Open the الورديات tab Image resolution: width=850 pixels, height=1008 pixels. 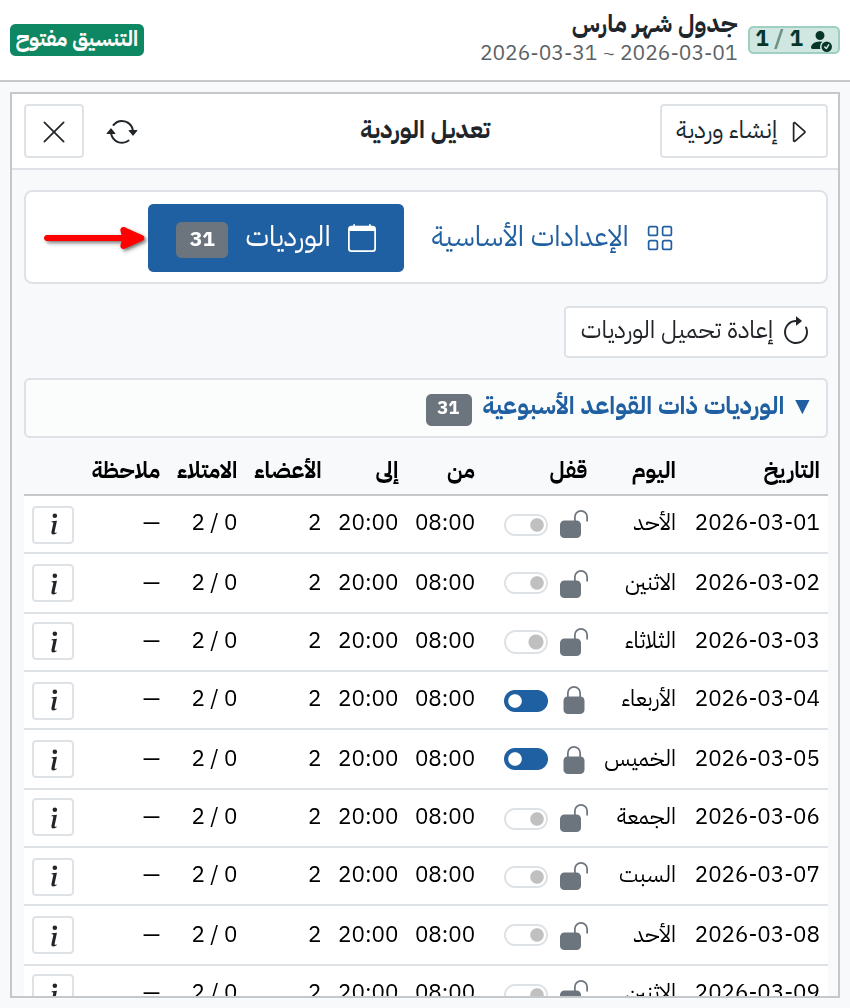tap(276, 238)
